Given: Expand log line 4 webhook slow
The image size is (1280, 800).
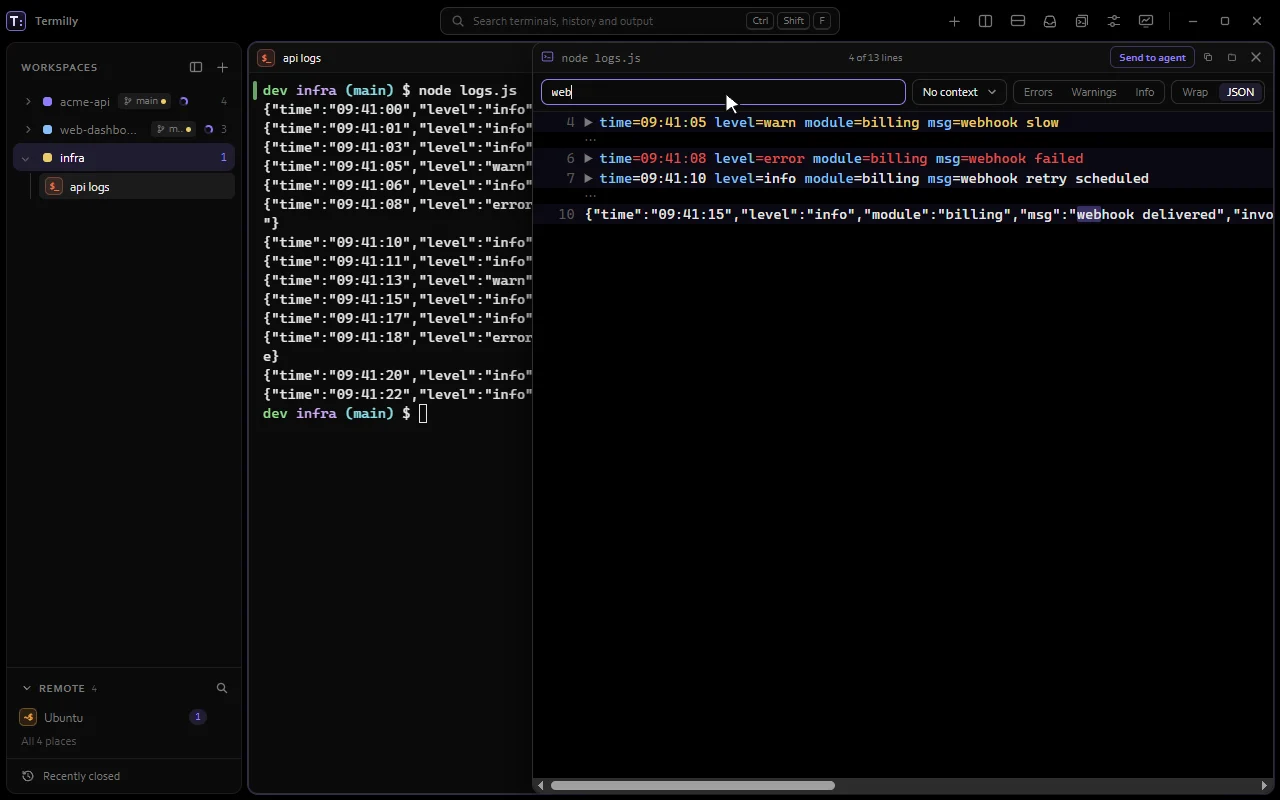Looking at the screenshot, I should pos(588,123).
